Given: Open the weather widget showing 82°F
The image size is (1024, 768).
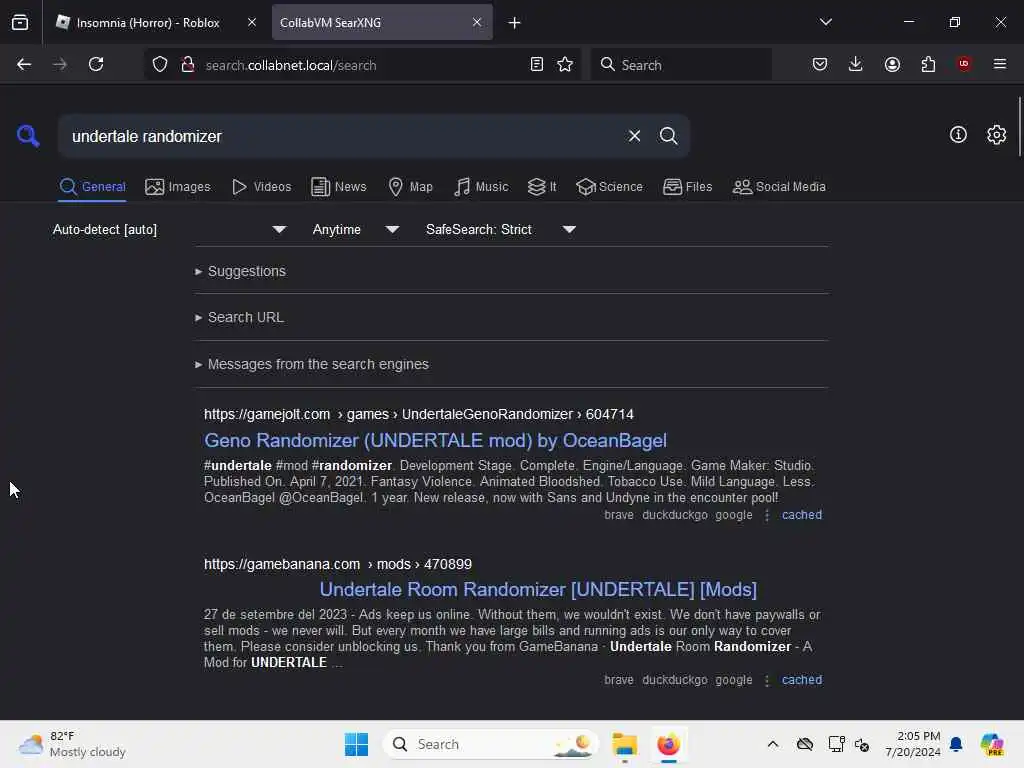Looking at the screenshot, I should pos(72,744).
